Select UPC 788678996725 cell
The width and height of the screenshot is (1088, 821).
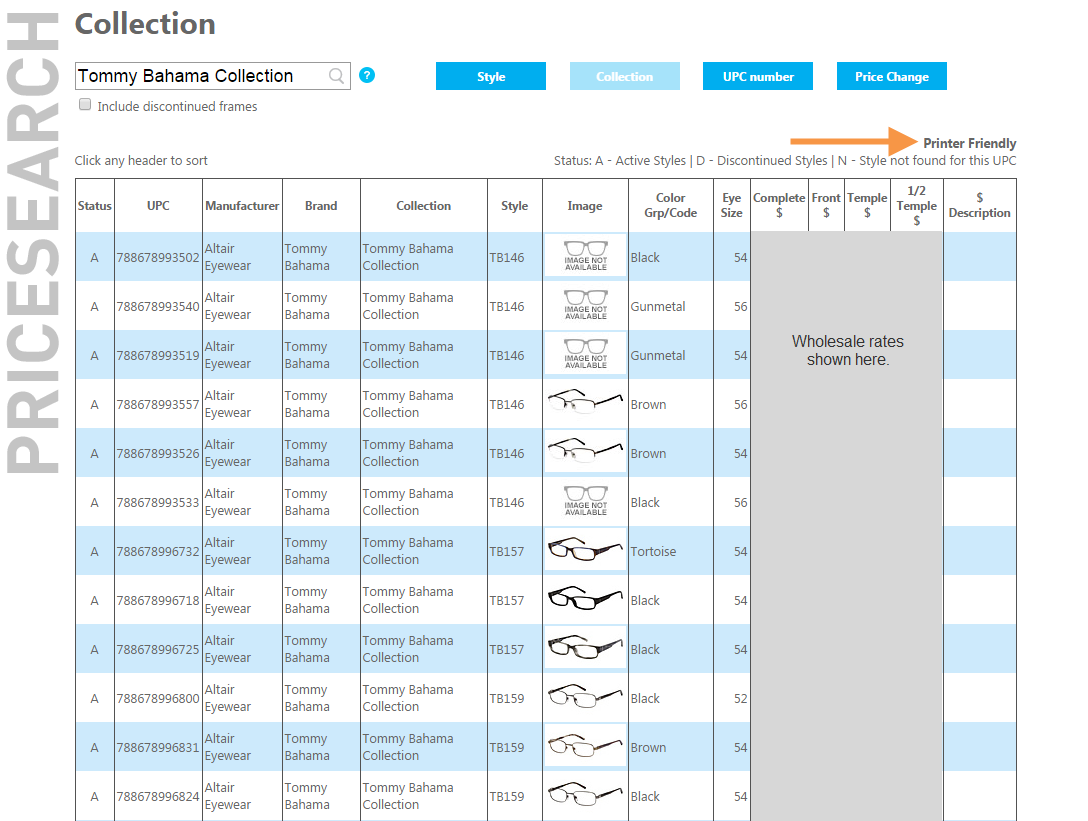[158, 650]
